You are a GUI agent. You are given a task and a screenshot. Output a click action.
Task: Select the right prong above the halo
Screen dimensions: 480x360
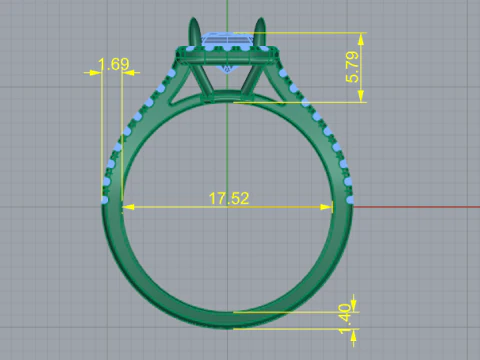point(260,32)
